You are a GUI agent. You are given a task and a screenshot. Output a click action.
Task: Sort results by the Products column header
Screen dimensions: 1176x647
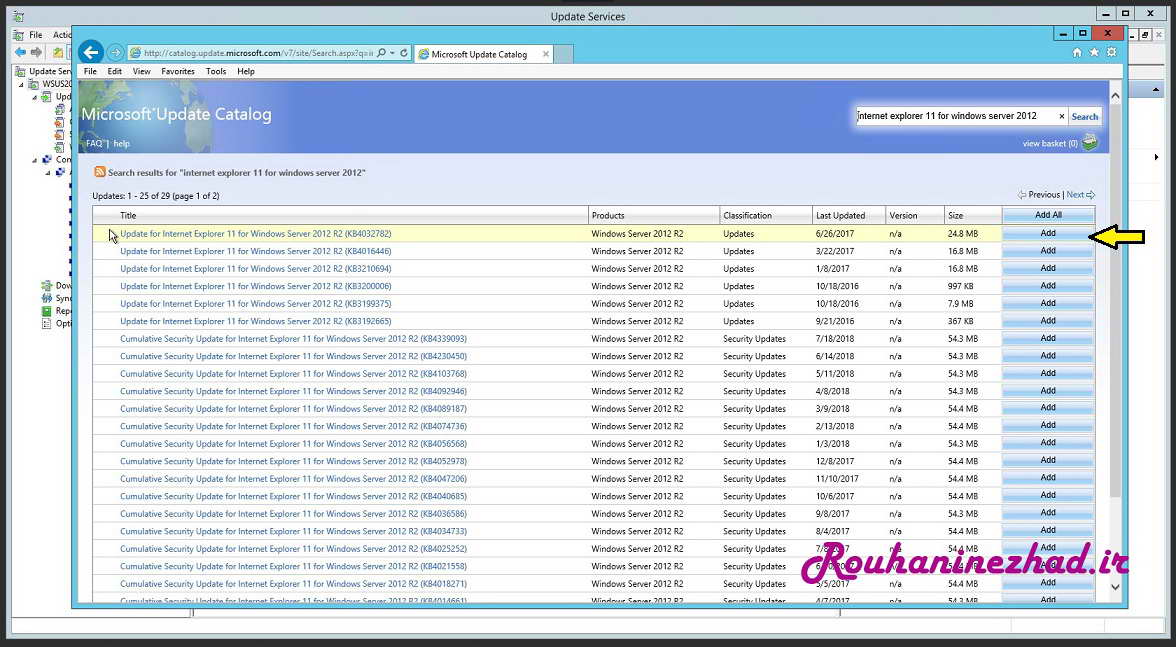click(x=654, y=215)
